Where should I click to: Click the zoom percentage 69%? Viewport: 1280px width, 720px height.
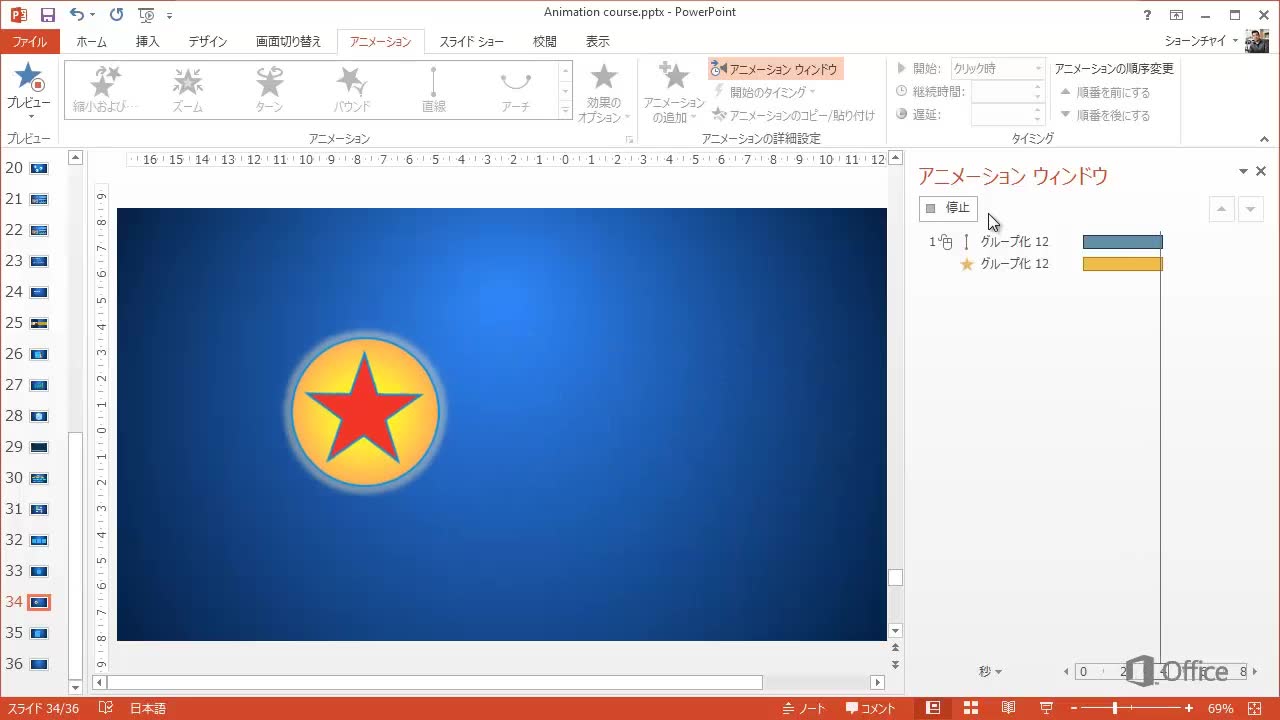click(x=1220, y=708)
